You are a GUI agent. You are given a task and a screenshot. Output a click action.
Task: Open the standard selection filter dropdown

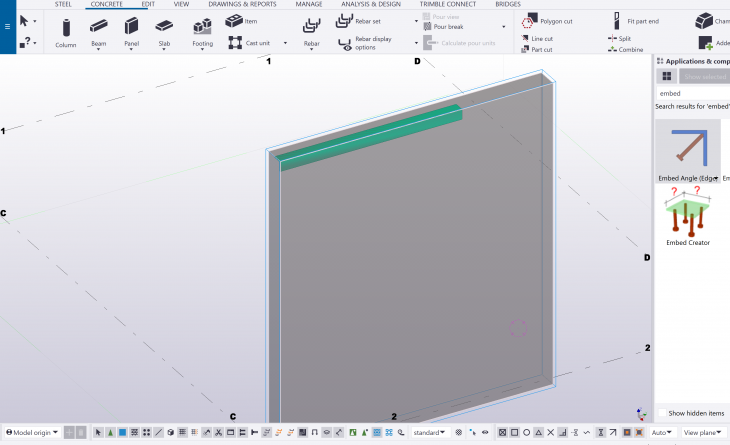tap(429, 433)
